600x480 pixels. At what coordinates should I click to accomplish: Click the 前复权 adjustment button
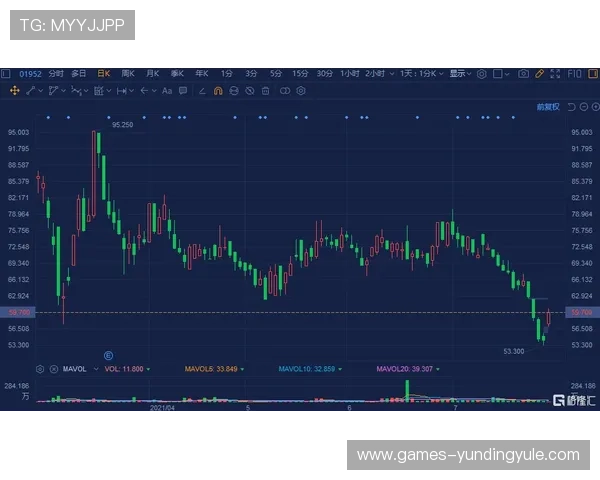coord(547,106)
